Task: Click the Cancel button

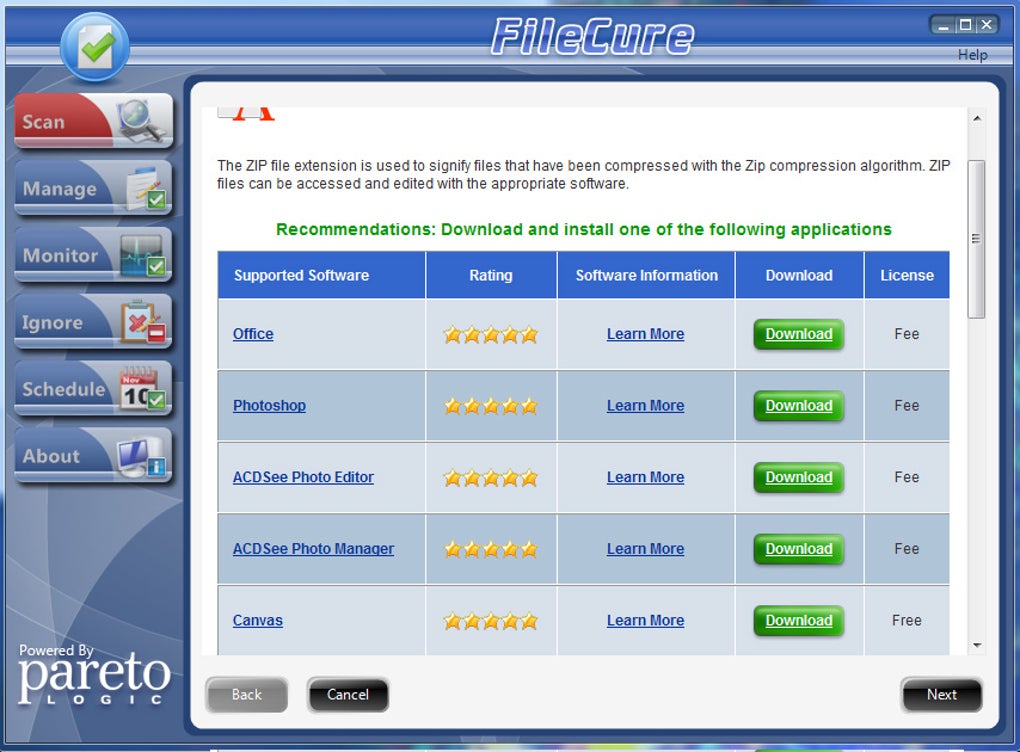Action: tap(348, 695)
